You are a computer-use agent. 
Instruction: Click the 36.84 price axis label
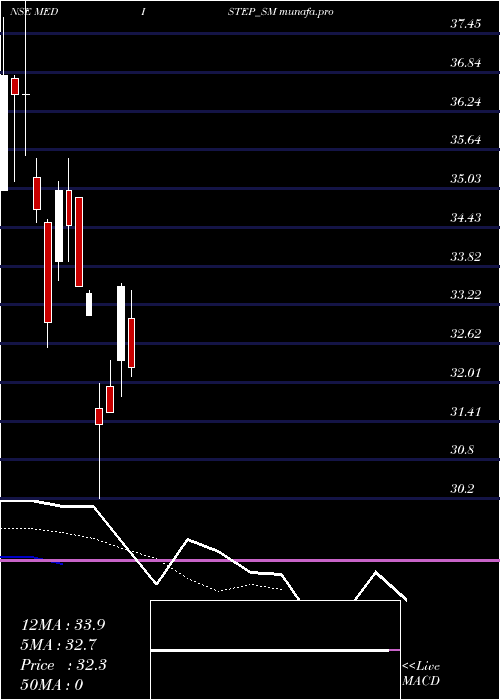[x=465, y=62]
